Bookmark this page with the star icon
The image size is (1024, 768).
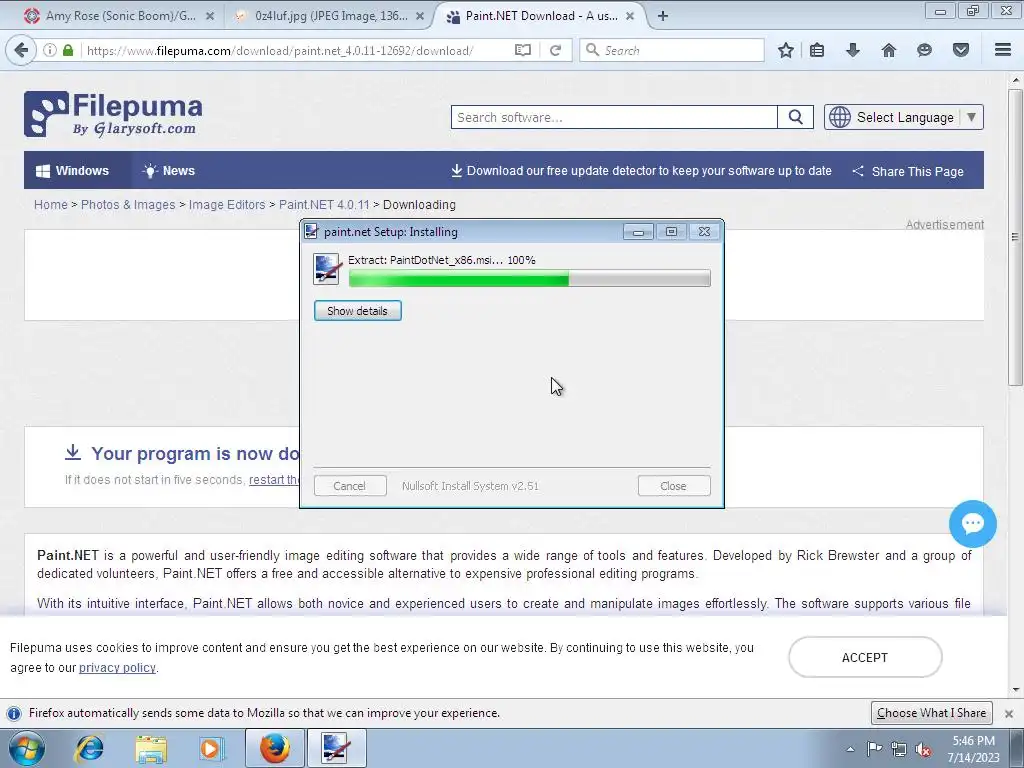tap(786, 50)
